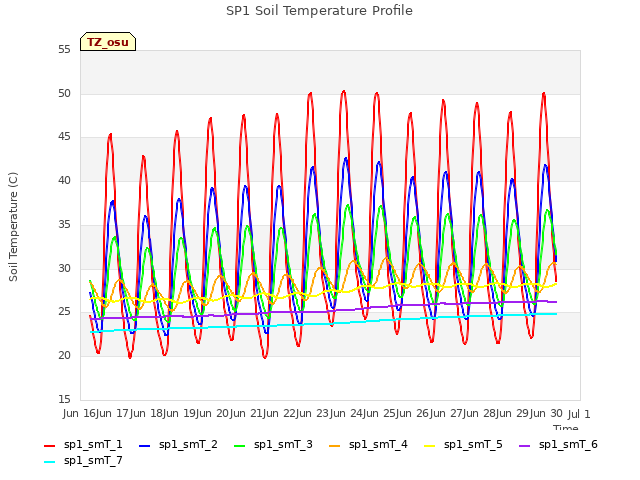640x480 pixels.
Task: Select the sp1_smT_4 legend entry
Action: click(368, 444)
